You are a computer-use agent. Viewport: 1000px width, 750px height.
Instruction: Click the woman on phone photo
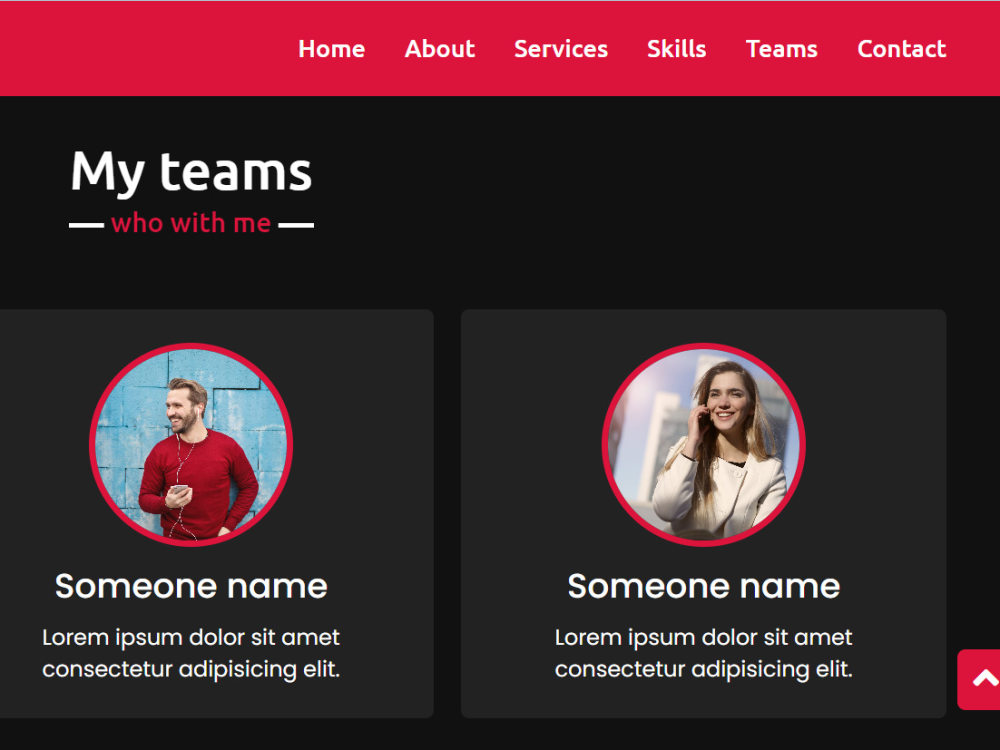(704, 445)
